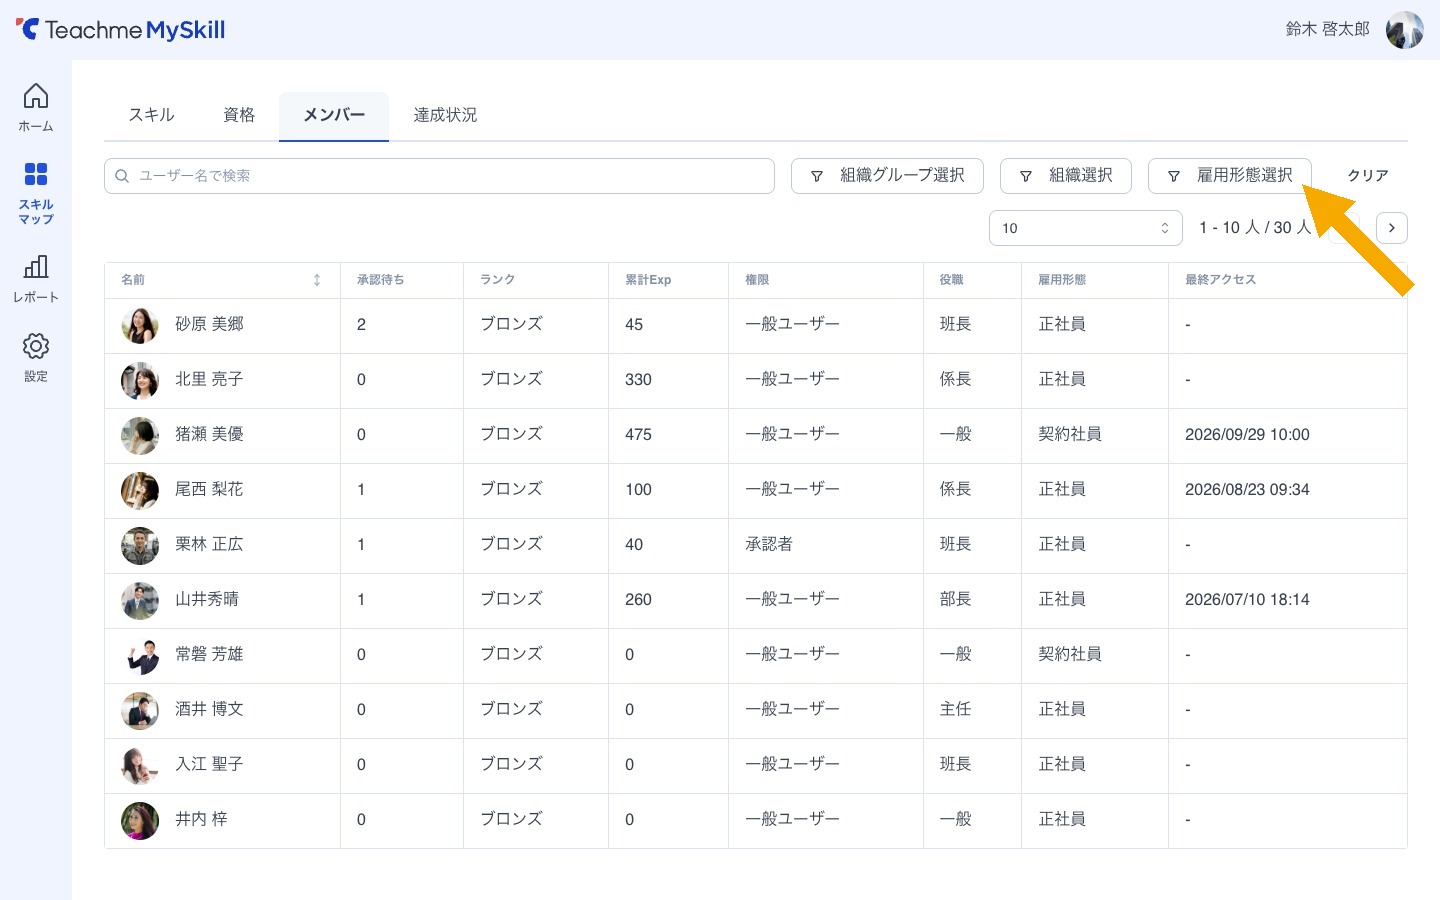Open the page size selector showing 10

click(x=1086, y=228)
